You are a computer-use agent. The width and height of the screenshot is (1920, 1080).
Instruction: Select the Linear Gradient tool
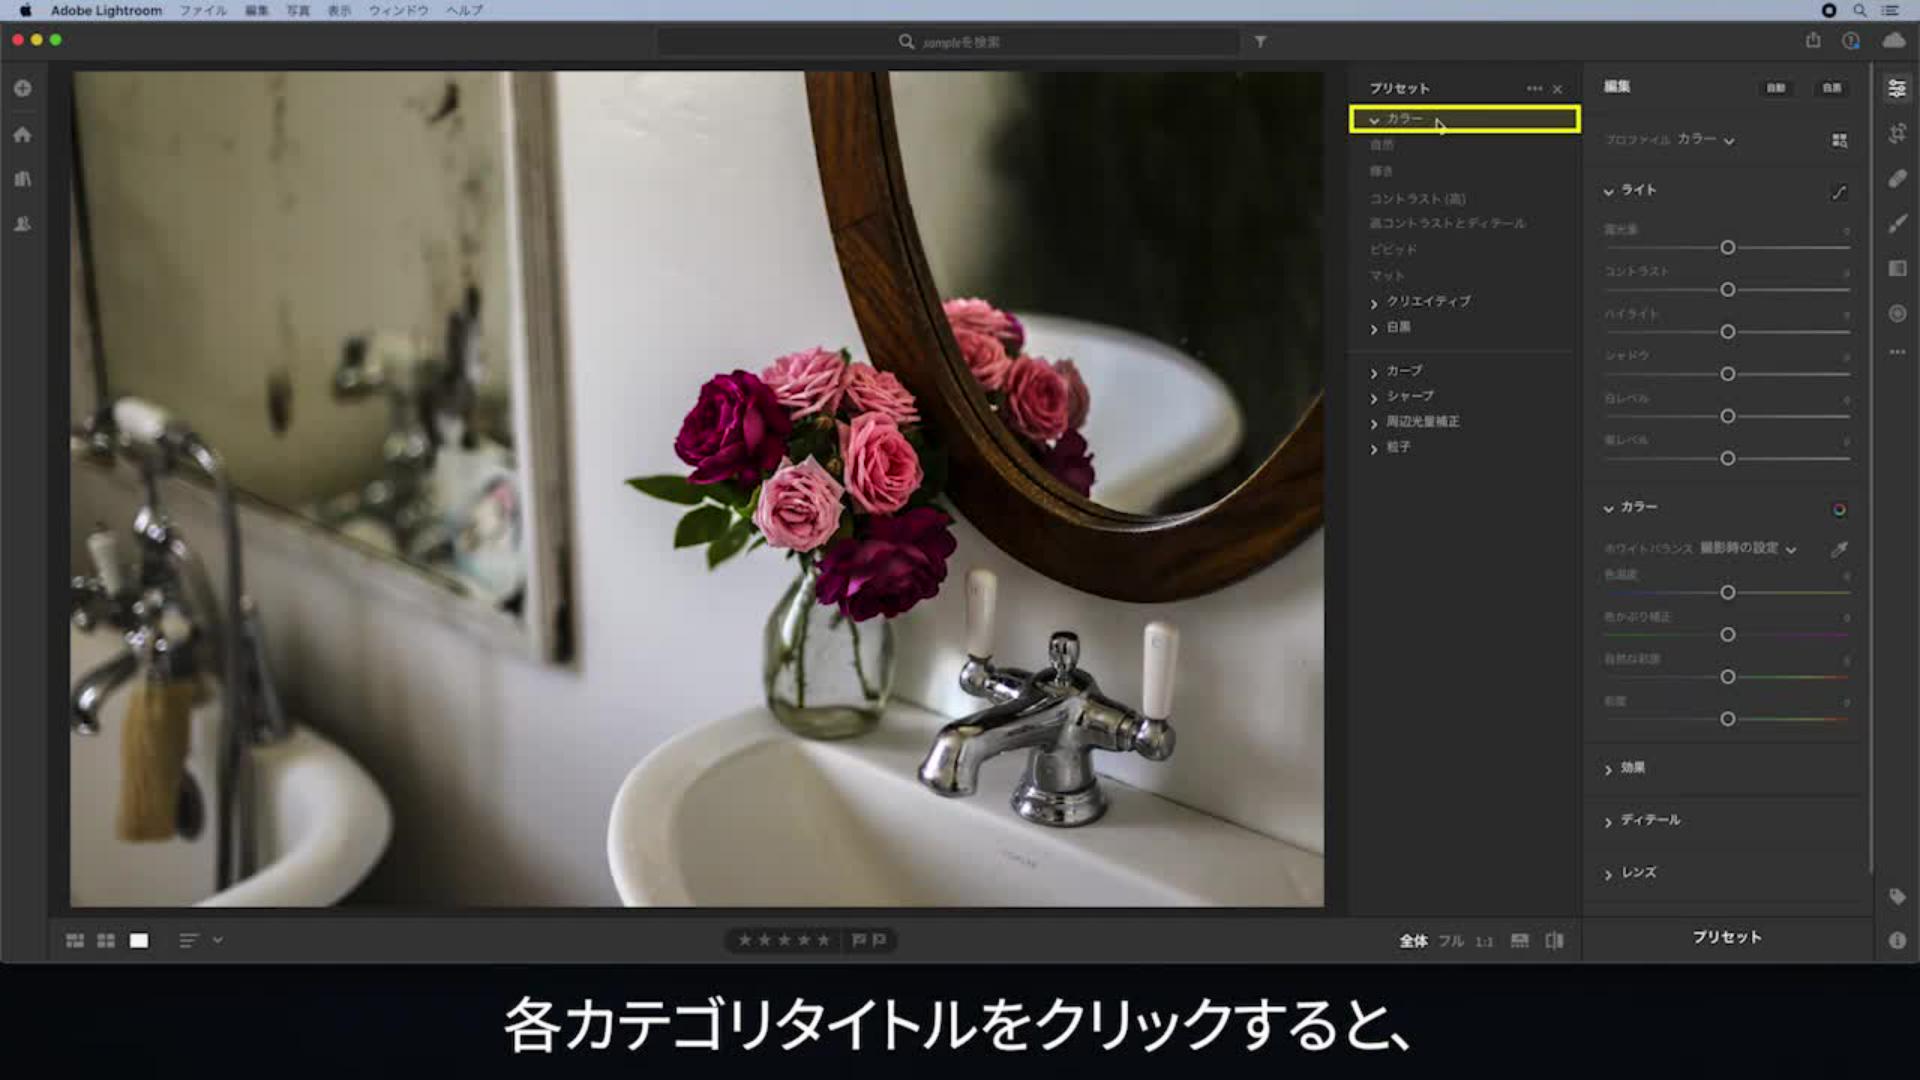[1897, 268]
